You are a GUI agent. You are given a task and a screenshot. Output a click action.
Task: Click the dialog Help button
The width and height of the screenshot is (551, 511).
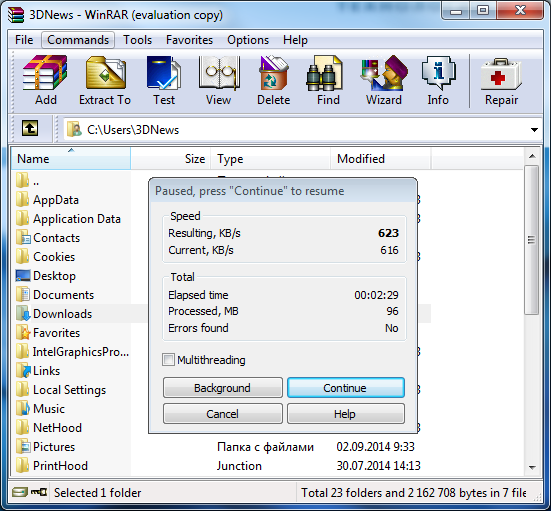click(346, 413)
